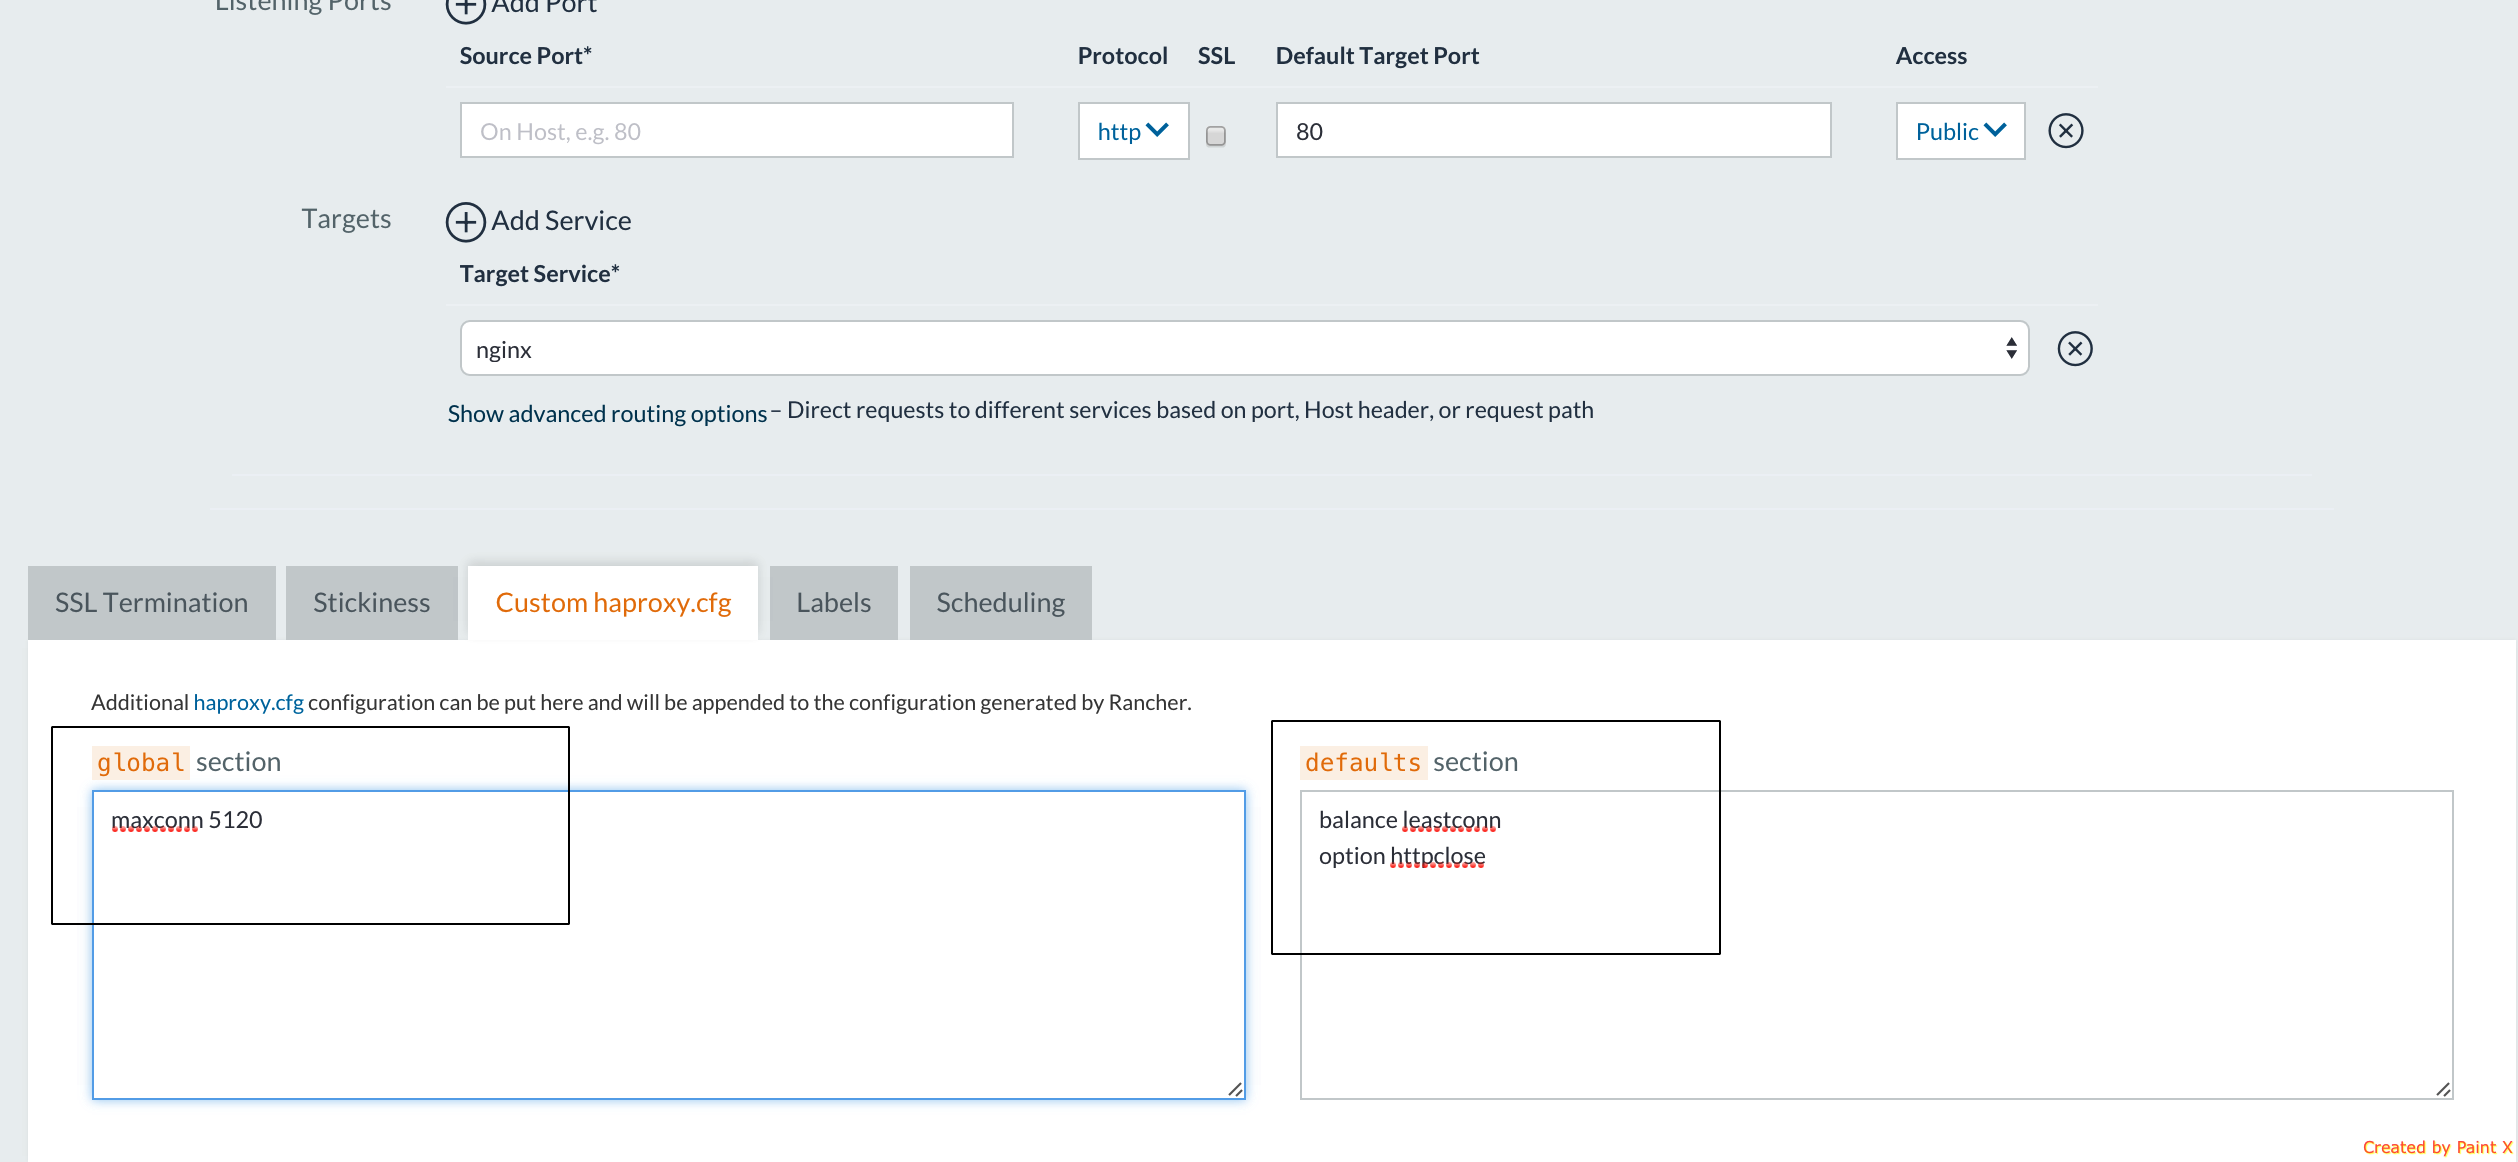Image resolution: width=2518 pixels, height=1162 pixels.
Task: Open the http protocol dropdown
Action: 1132,131
